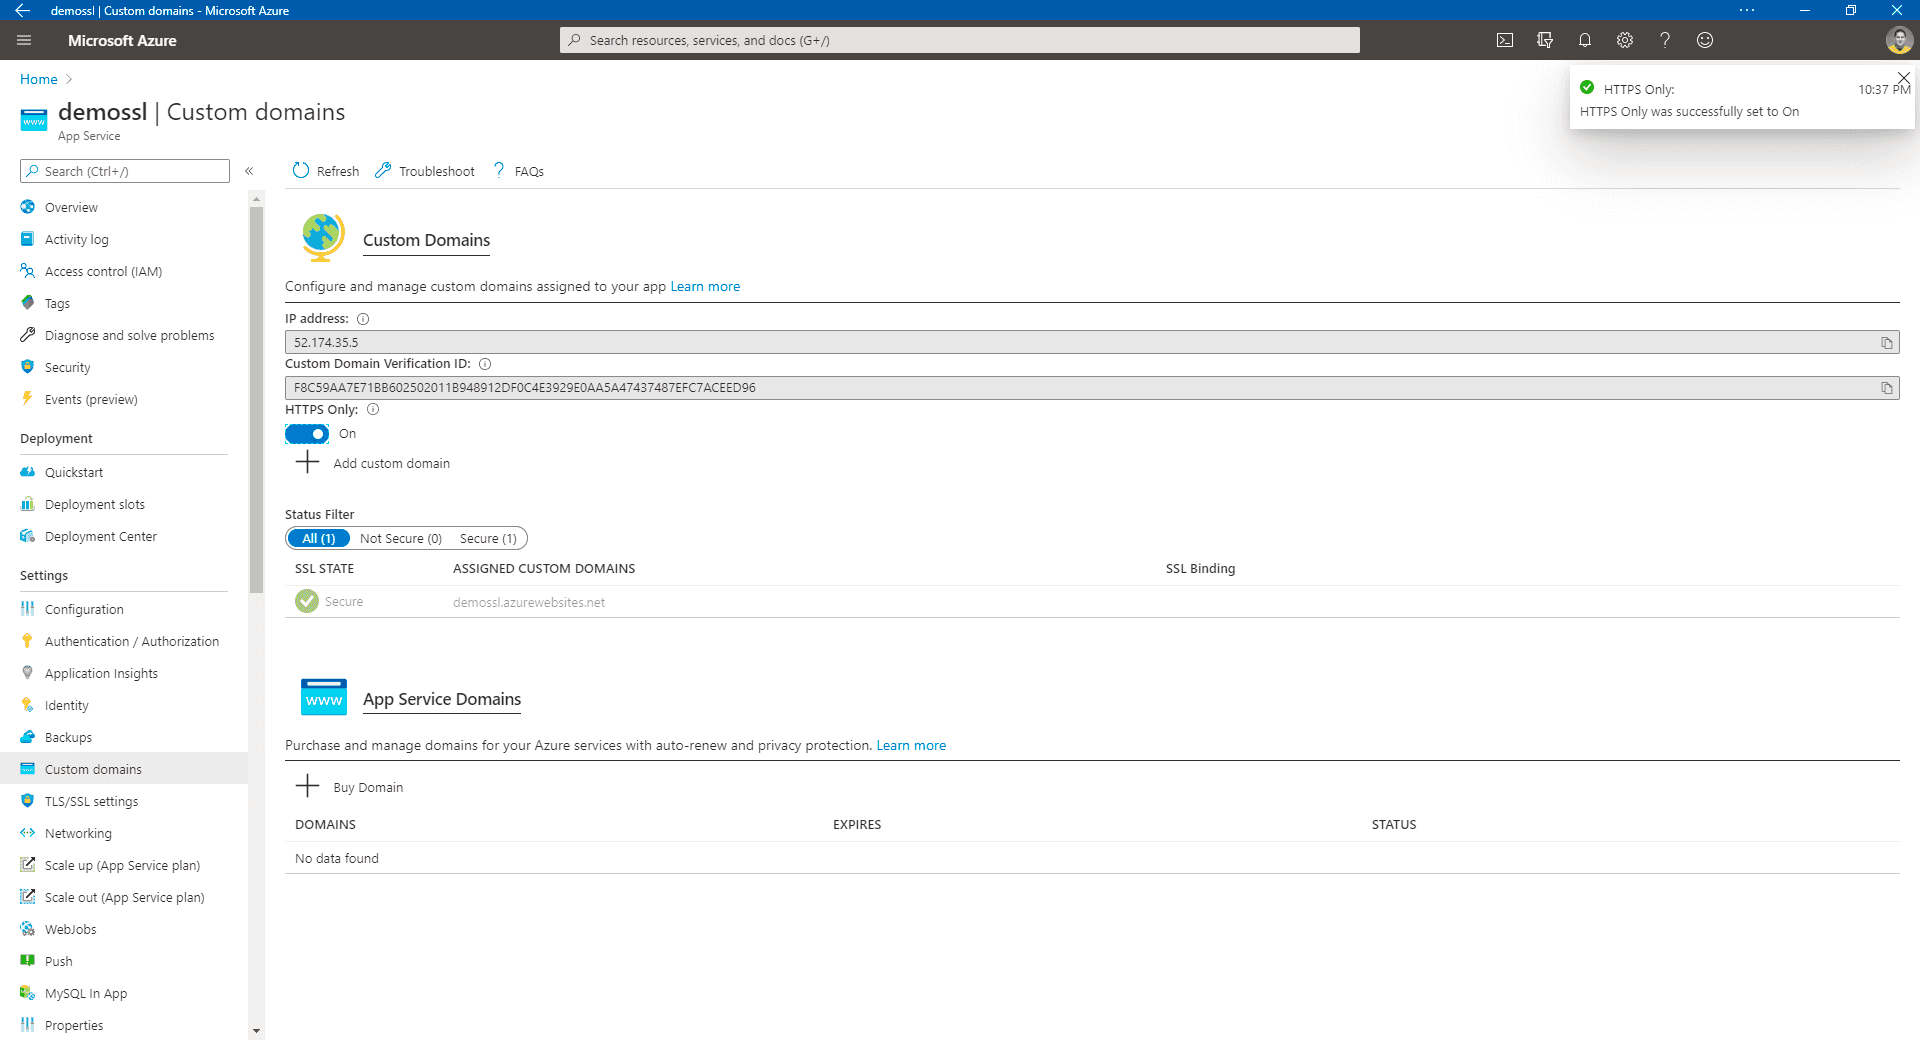Image resolution: width=1920 pixels, height=1040 pixels.
Task: Filter by Not Secure (0)
Action: [x=401, y=538]
